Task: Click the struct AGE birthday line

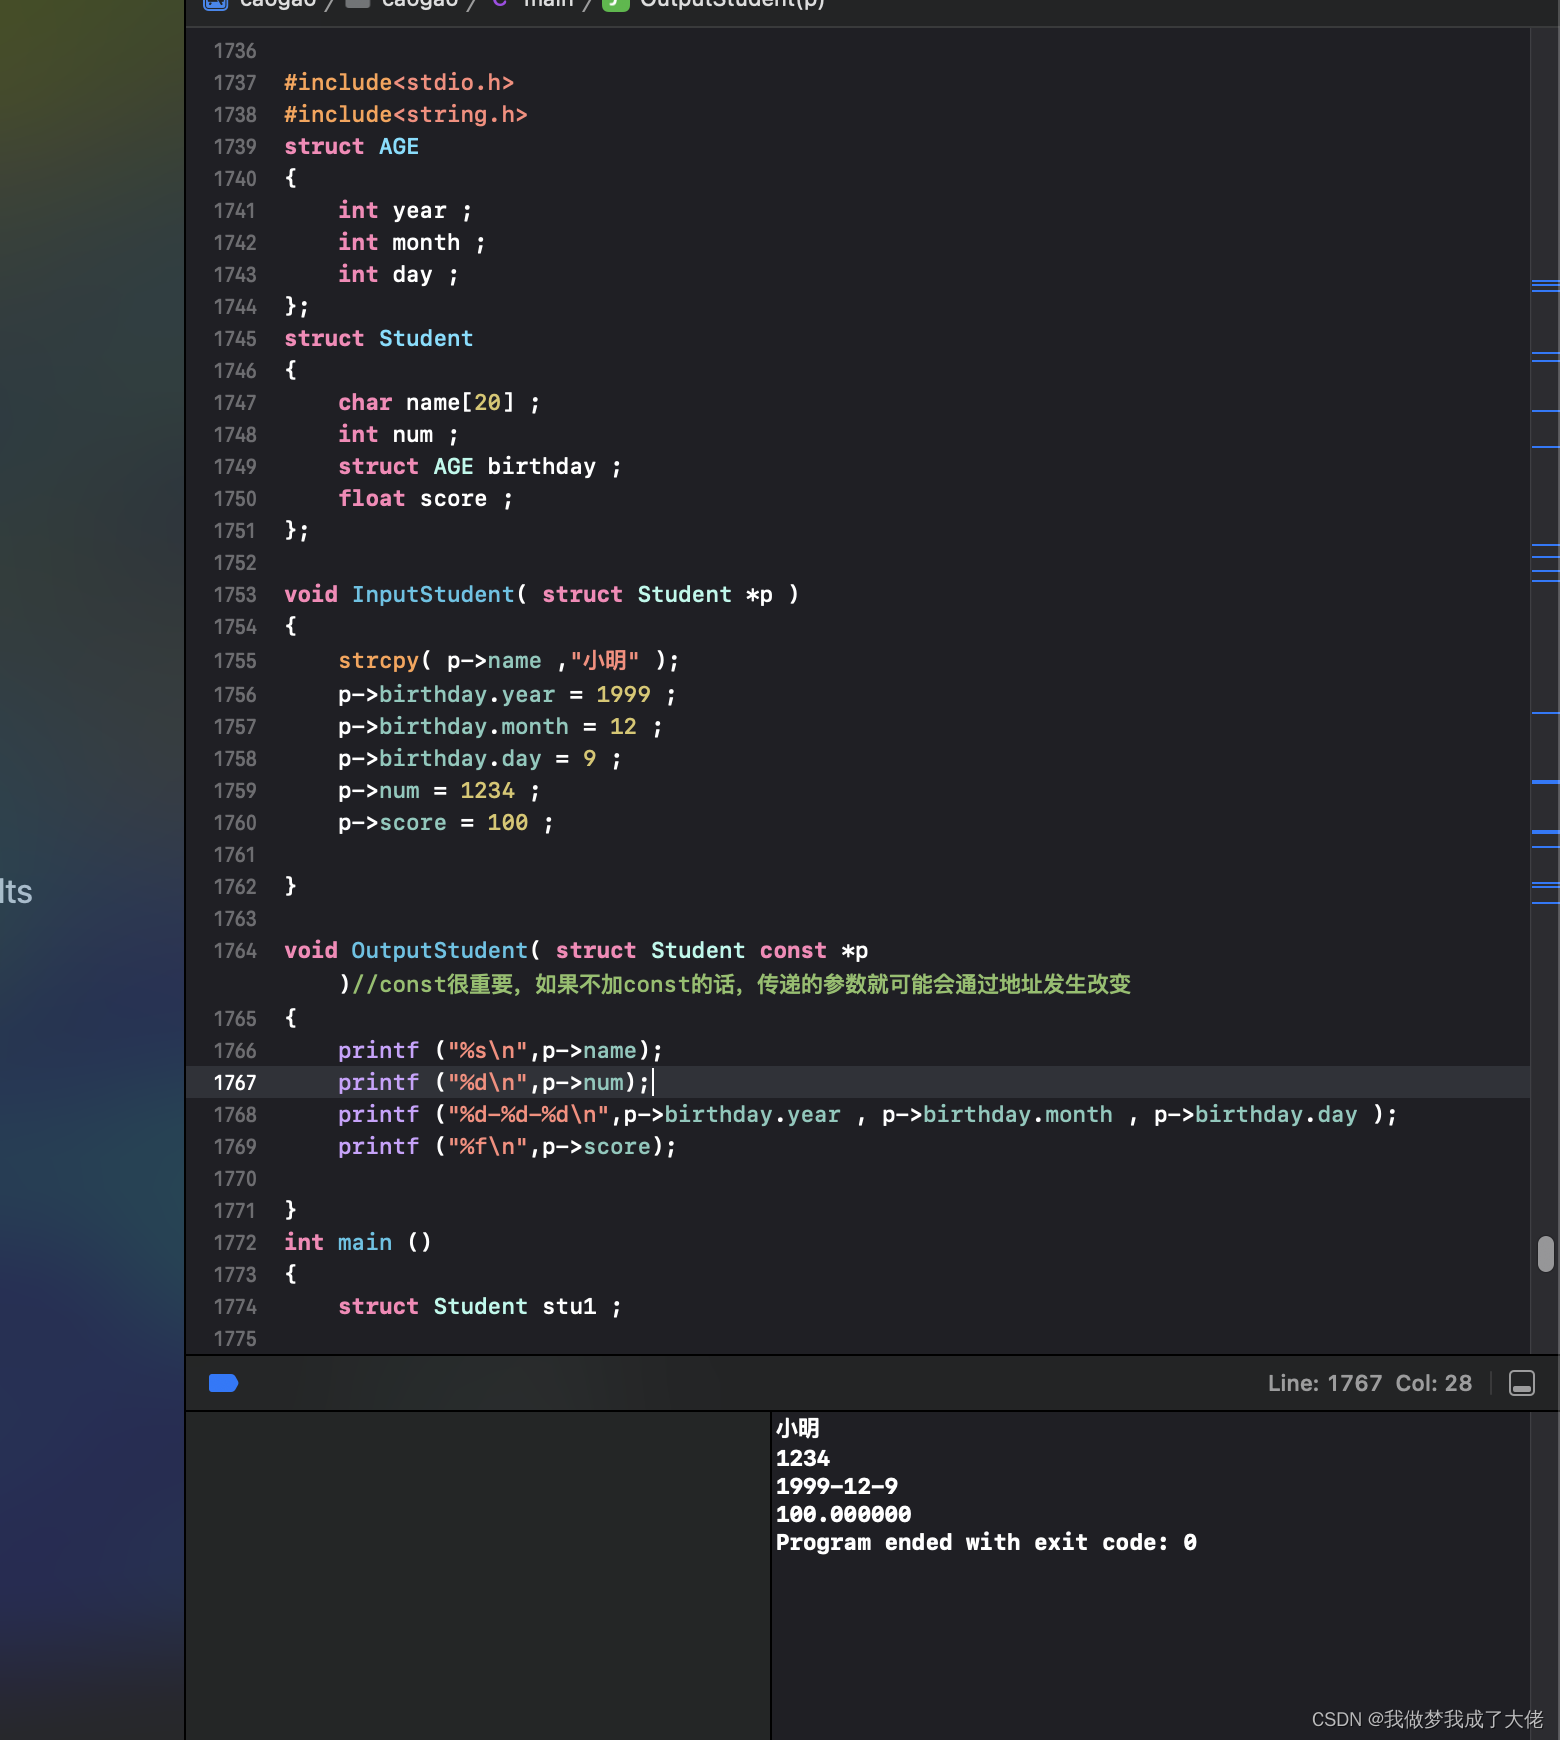Action: (x=479, y=467)
